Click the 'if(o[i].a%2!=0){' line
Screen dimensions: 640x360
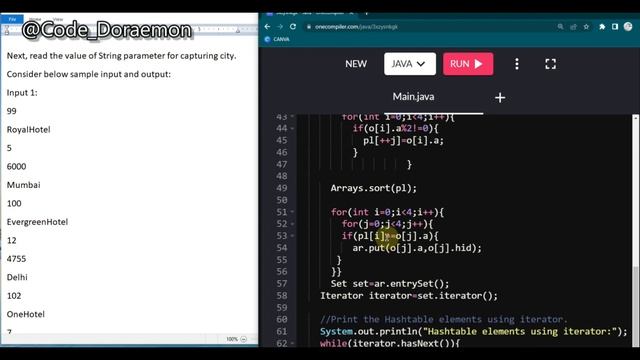[x=396, y=128]
